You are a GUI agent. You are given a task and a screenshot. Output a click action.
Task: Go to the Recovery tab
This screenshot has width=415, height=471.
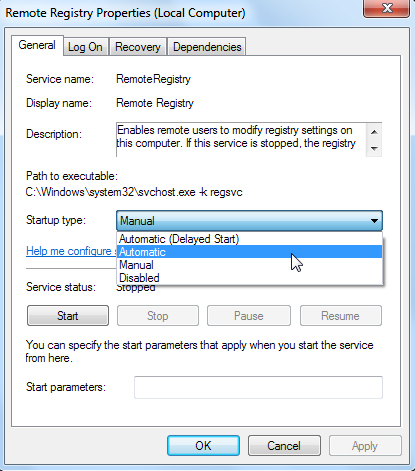tap(138, 47)
